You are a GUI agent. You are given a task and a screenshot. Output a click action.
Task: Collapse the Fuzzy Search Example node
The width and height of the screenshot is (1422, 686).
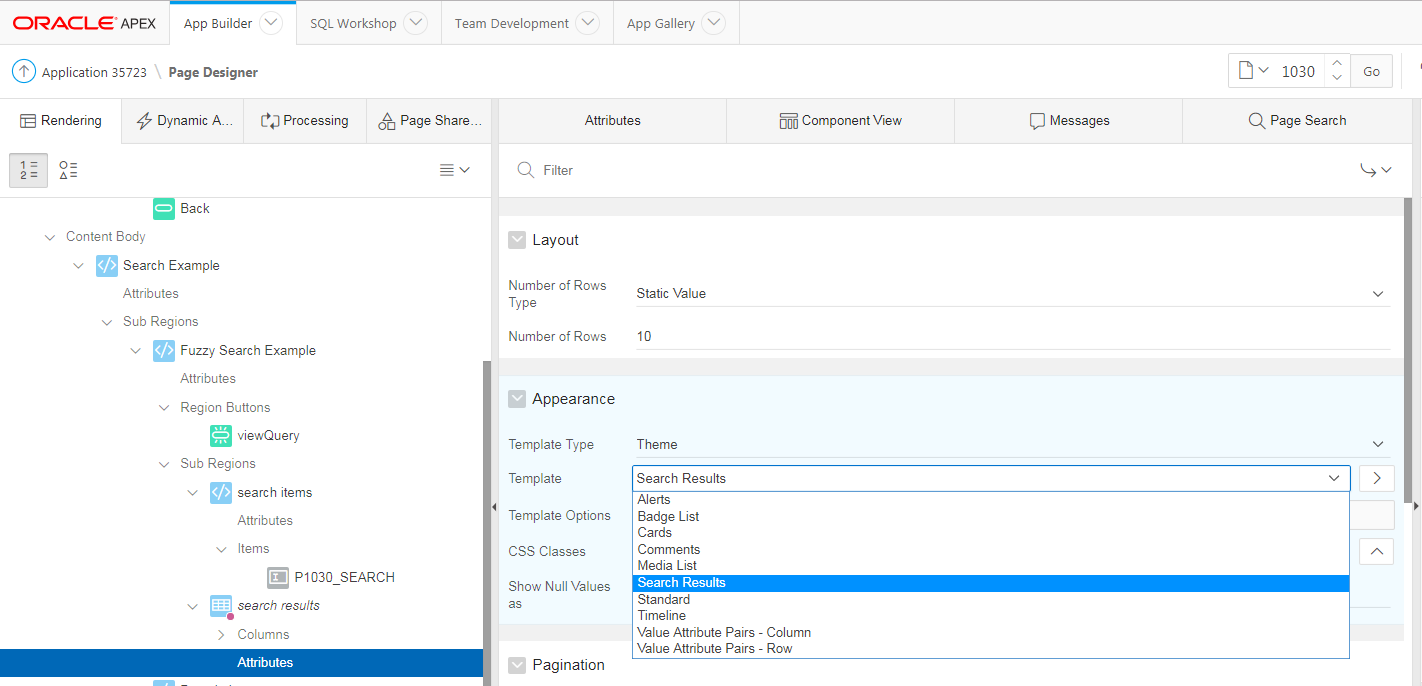tap(136, 350)
